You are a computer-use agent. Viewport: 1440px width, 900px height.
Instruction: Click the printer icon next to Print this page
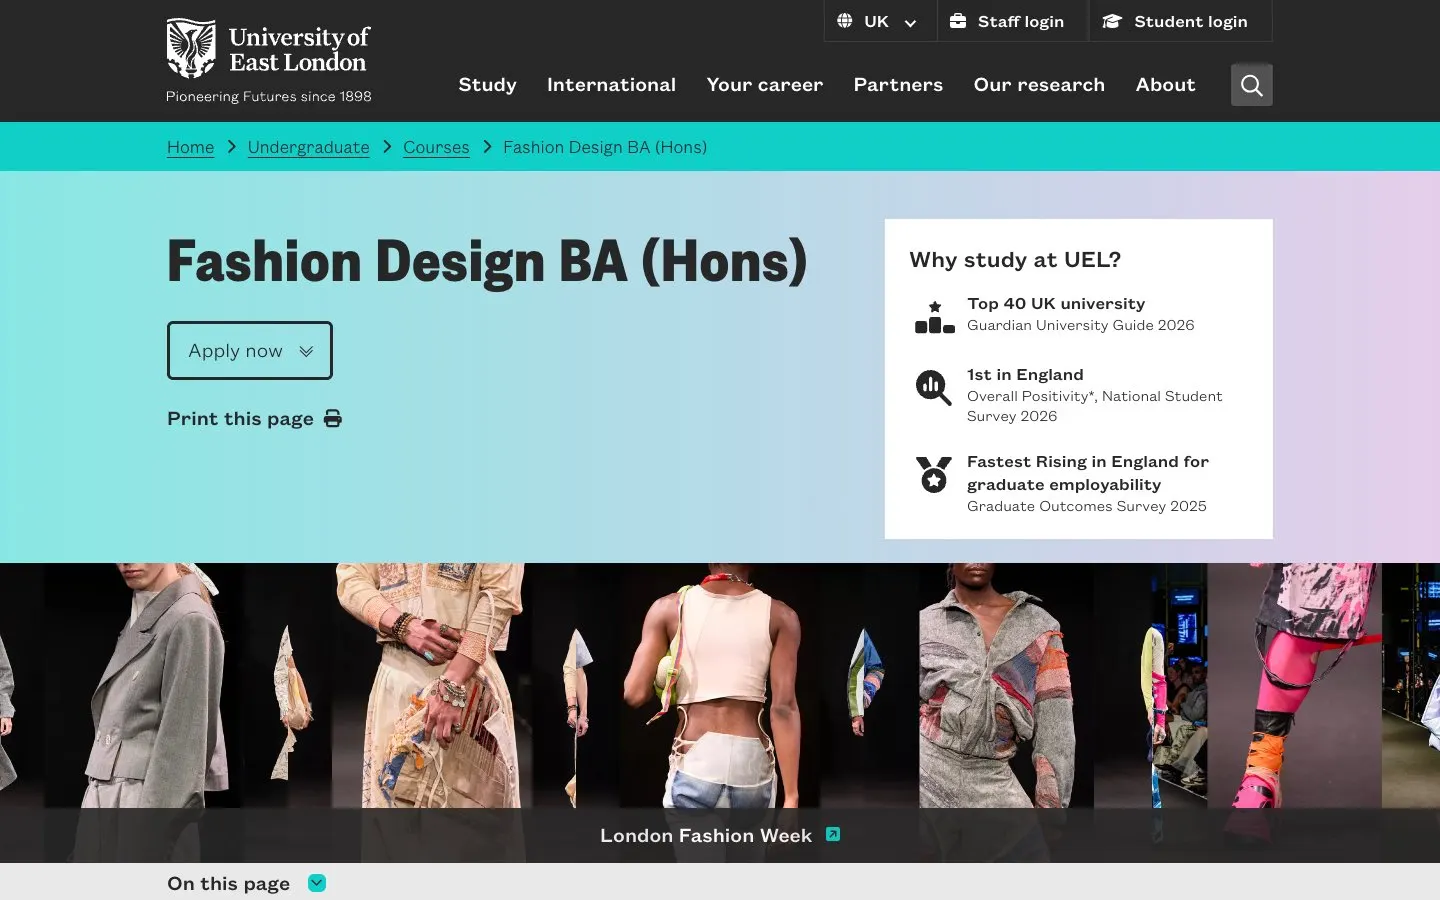pos(333,419)
